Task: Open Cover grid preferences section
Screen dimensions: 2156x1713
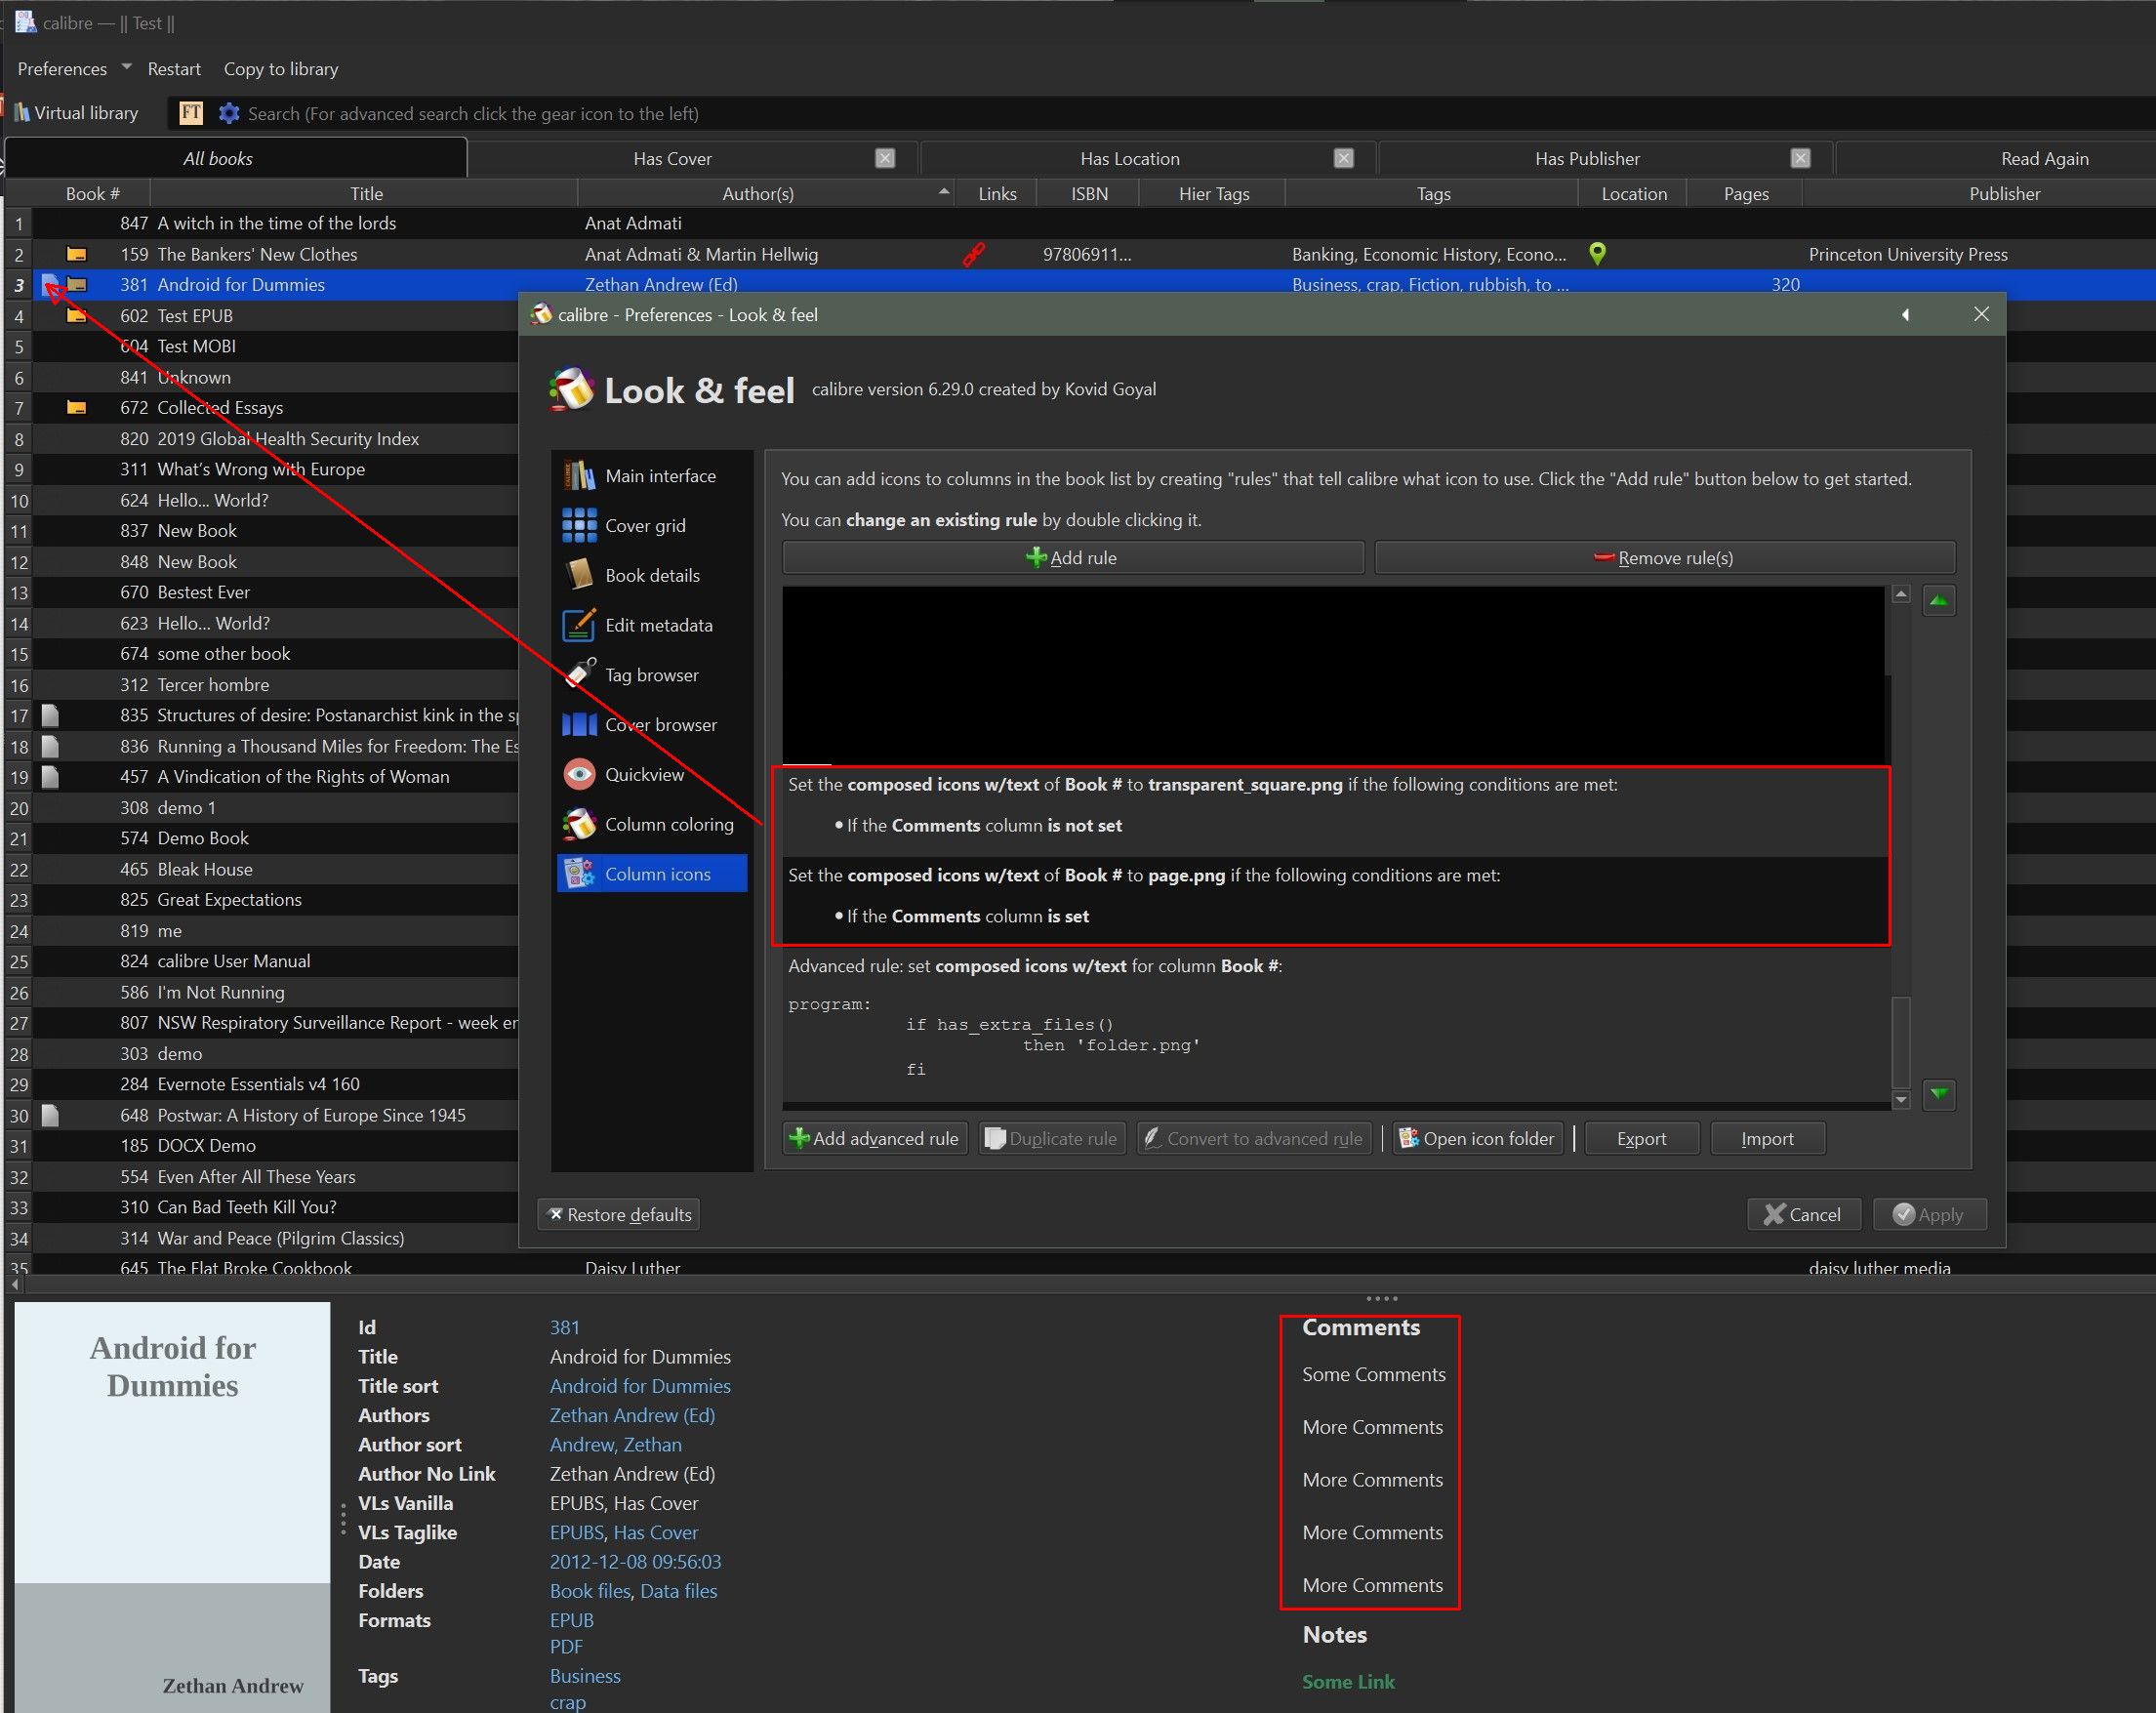Action: (651, 526)
